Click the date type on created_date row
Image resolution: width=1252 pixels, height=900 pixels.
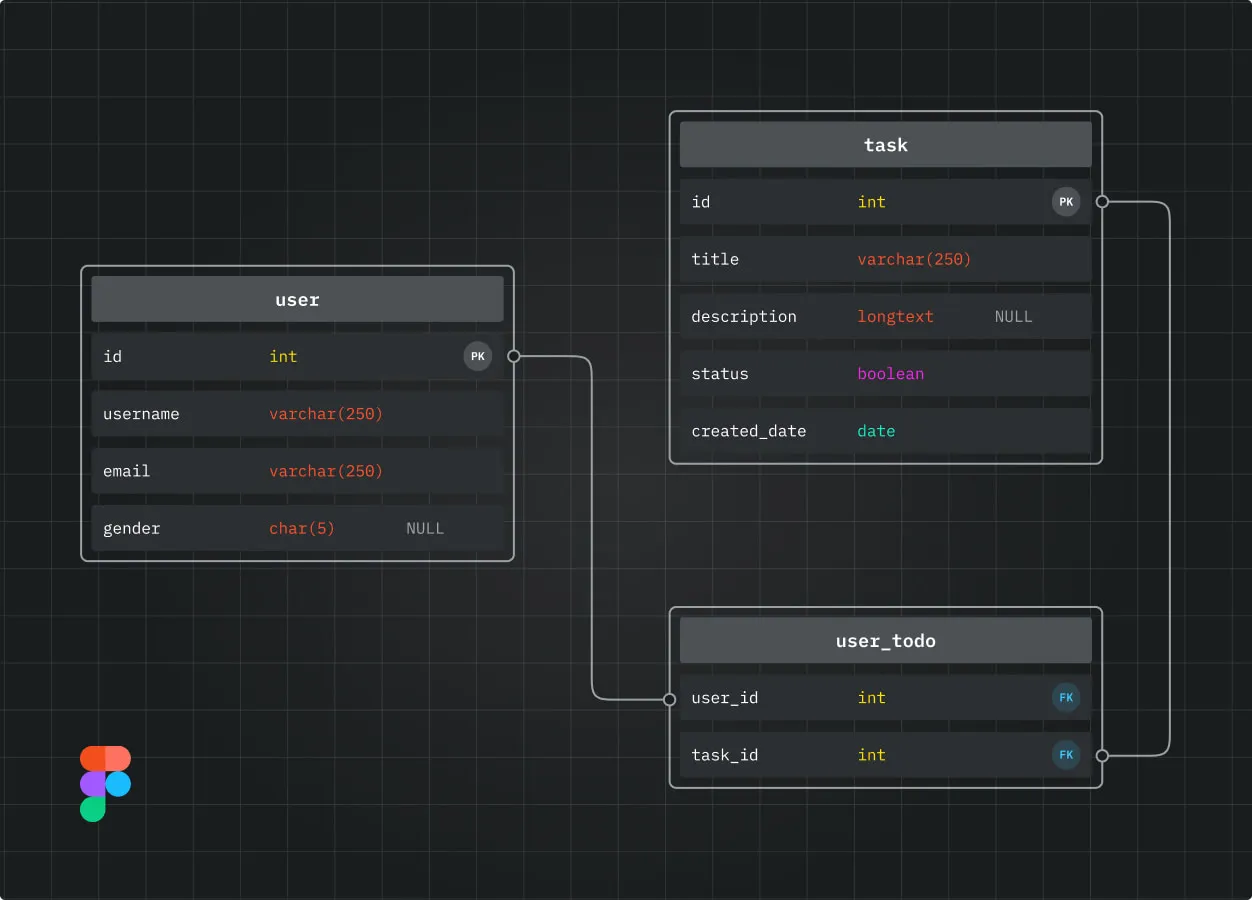click(876, 431)
